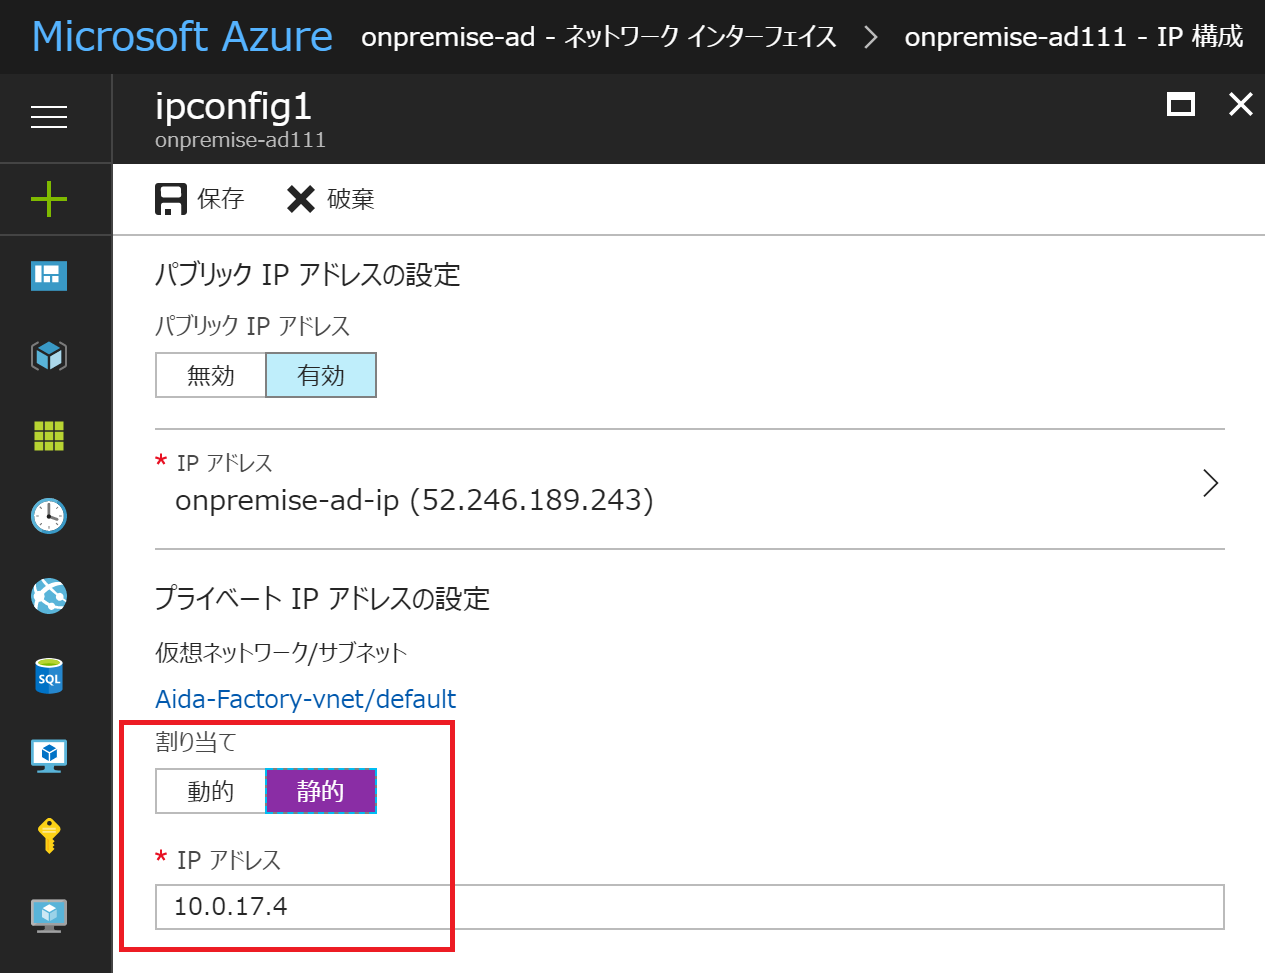Open the hamburger menu
1265x973 pixels.
pos(48,118)
